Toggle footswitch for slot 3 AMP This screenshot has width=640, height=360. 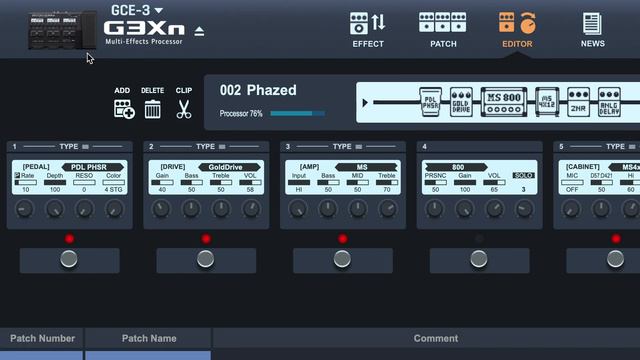[x=342, y=259]
